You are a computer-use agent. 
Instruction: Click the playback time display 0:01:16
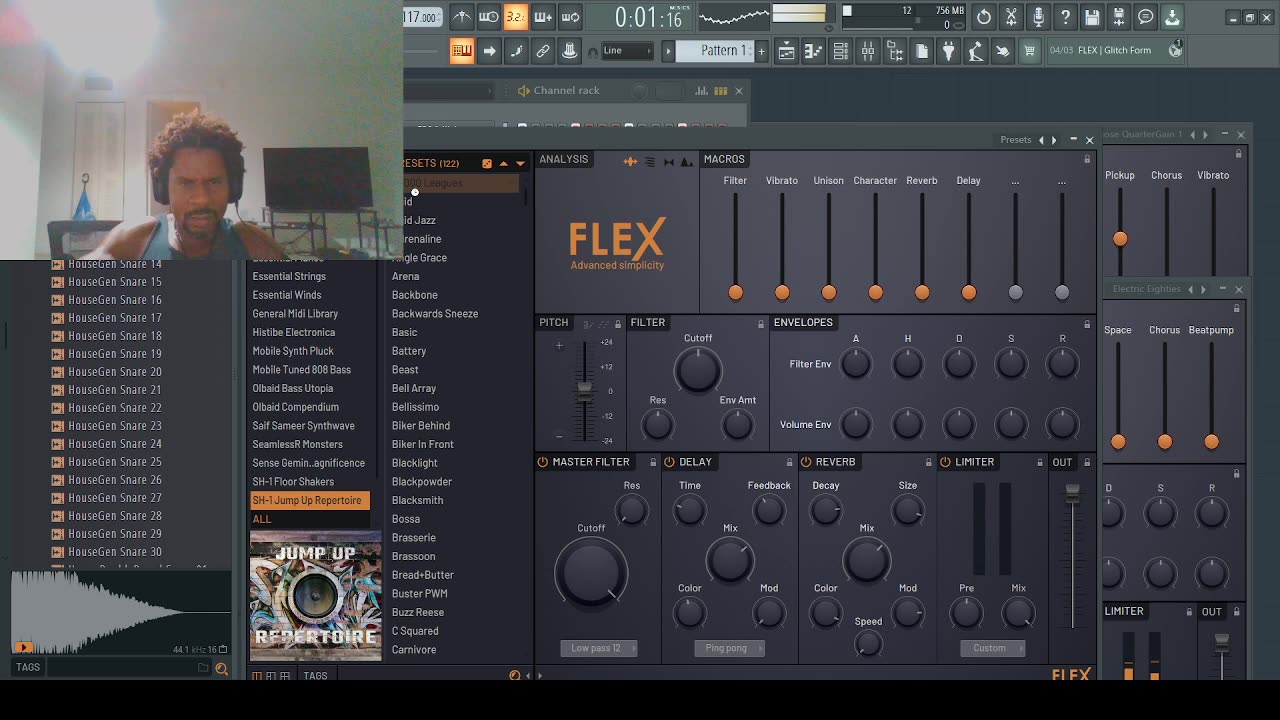(x=648, y=17)
